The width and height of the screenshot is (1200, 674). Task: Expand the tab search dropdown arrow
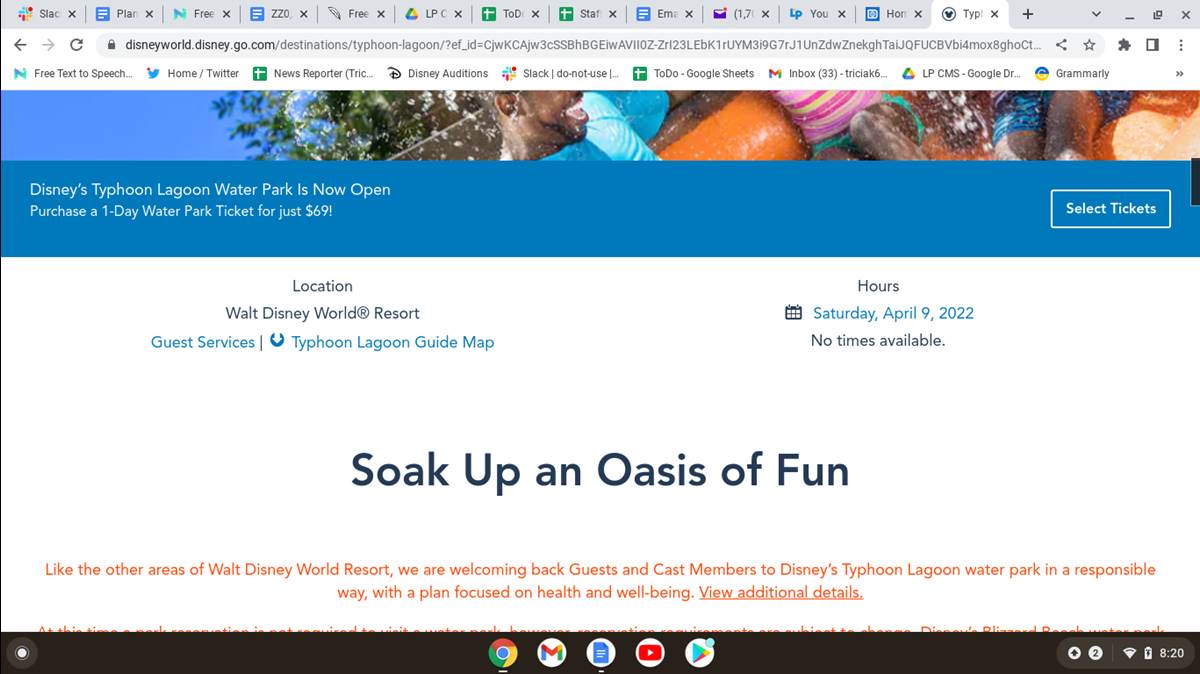[x=1096, y=15]
